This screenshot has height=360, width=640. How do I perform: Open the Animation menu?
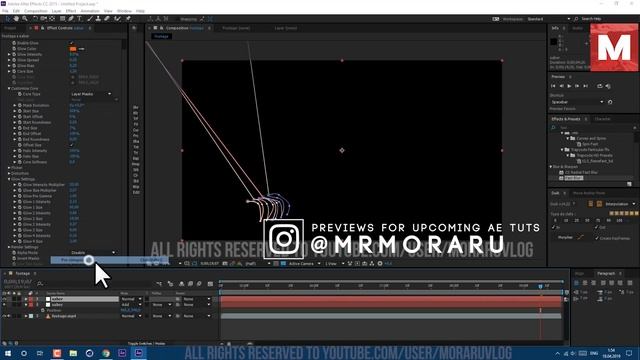click(90, 11)
